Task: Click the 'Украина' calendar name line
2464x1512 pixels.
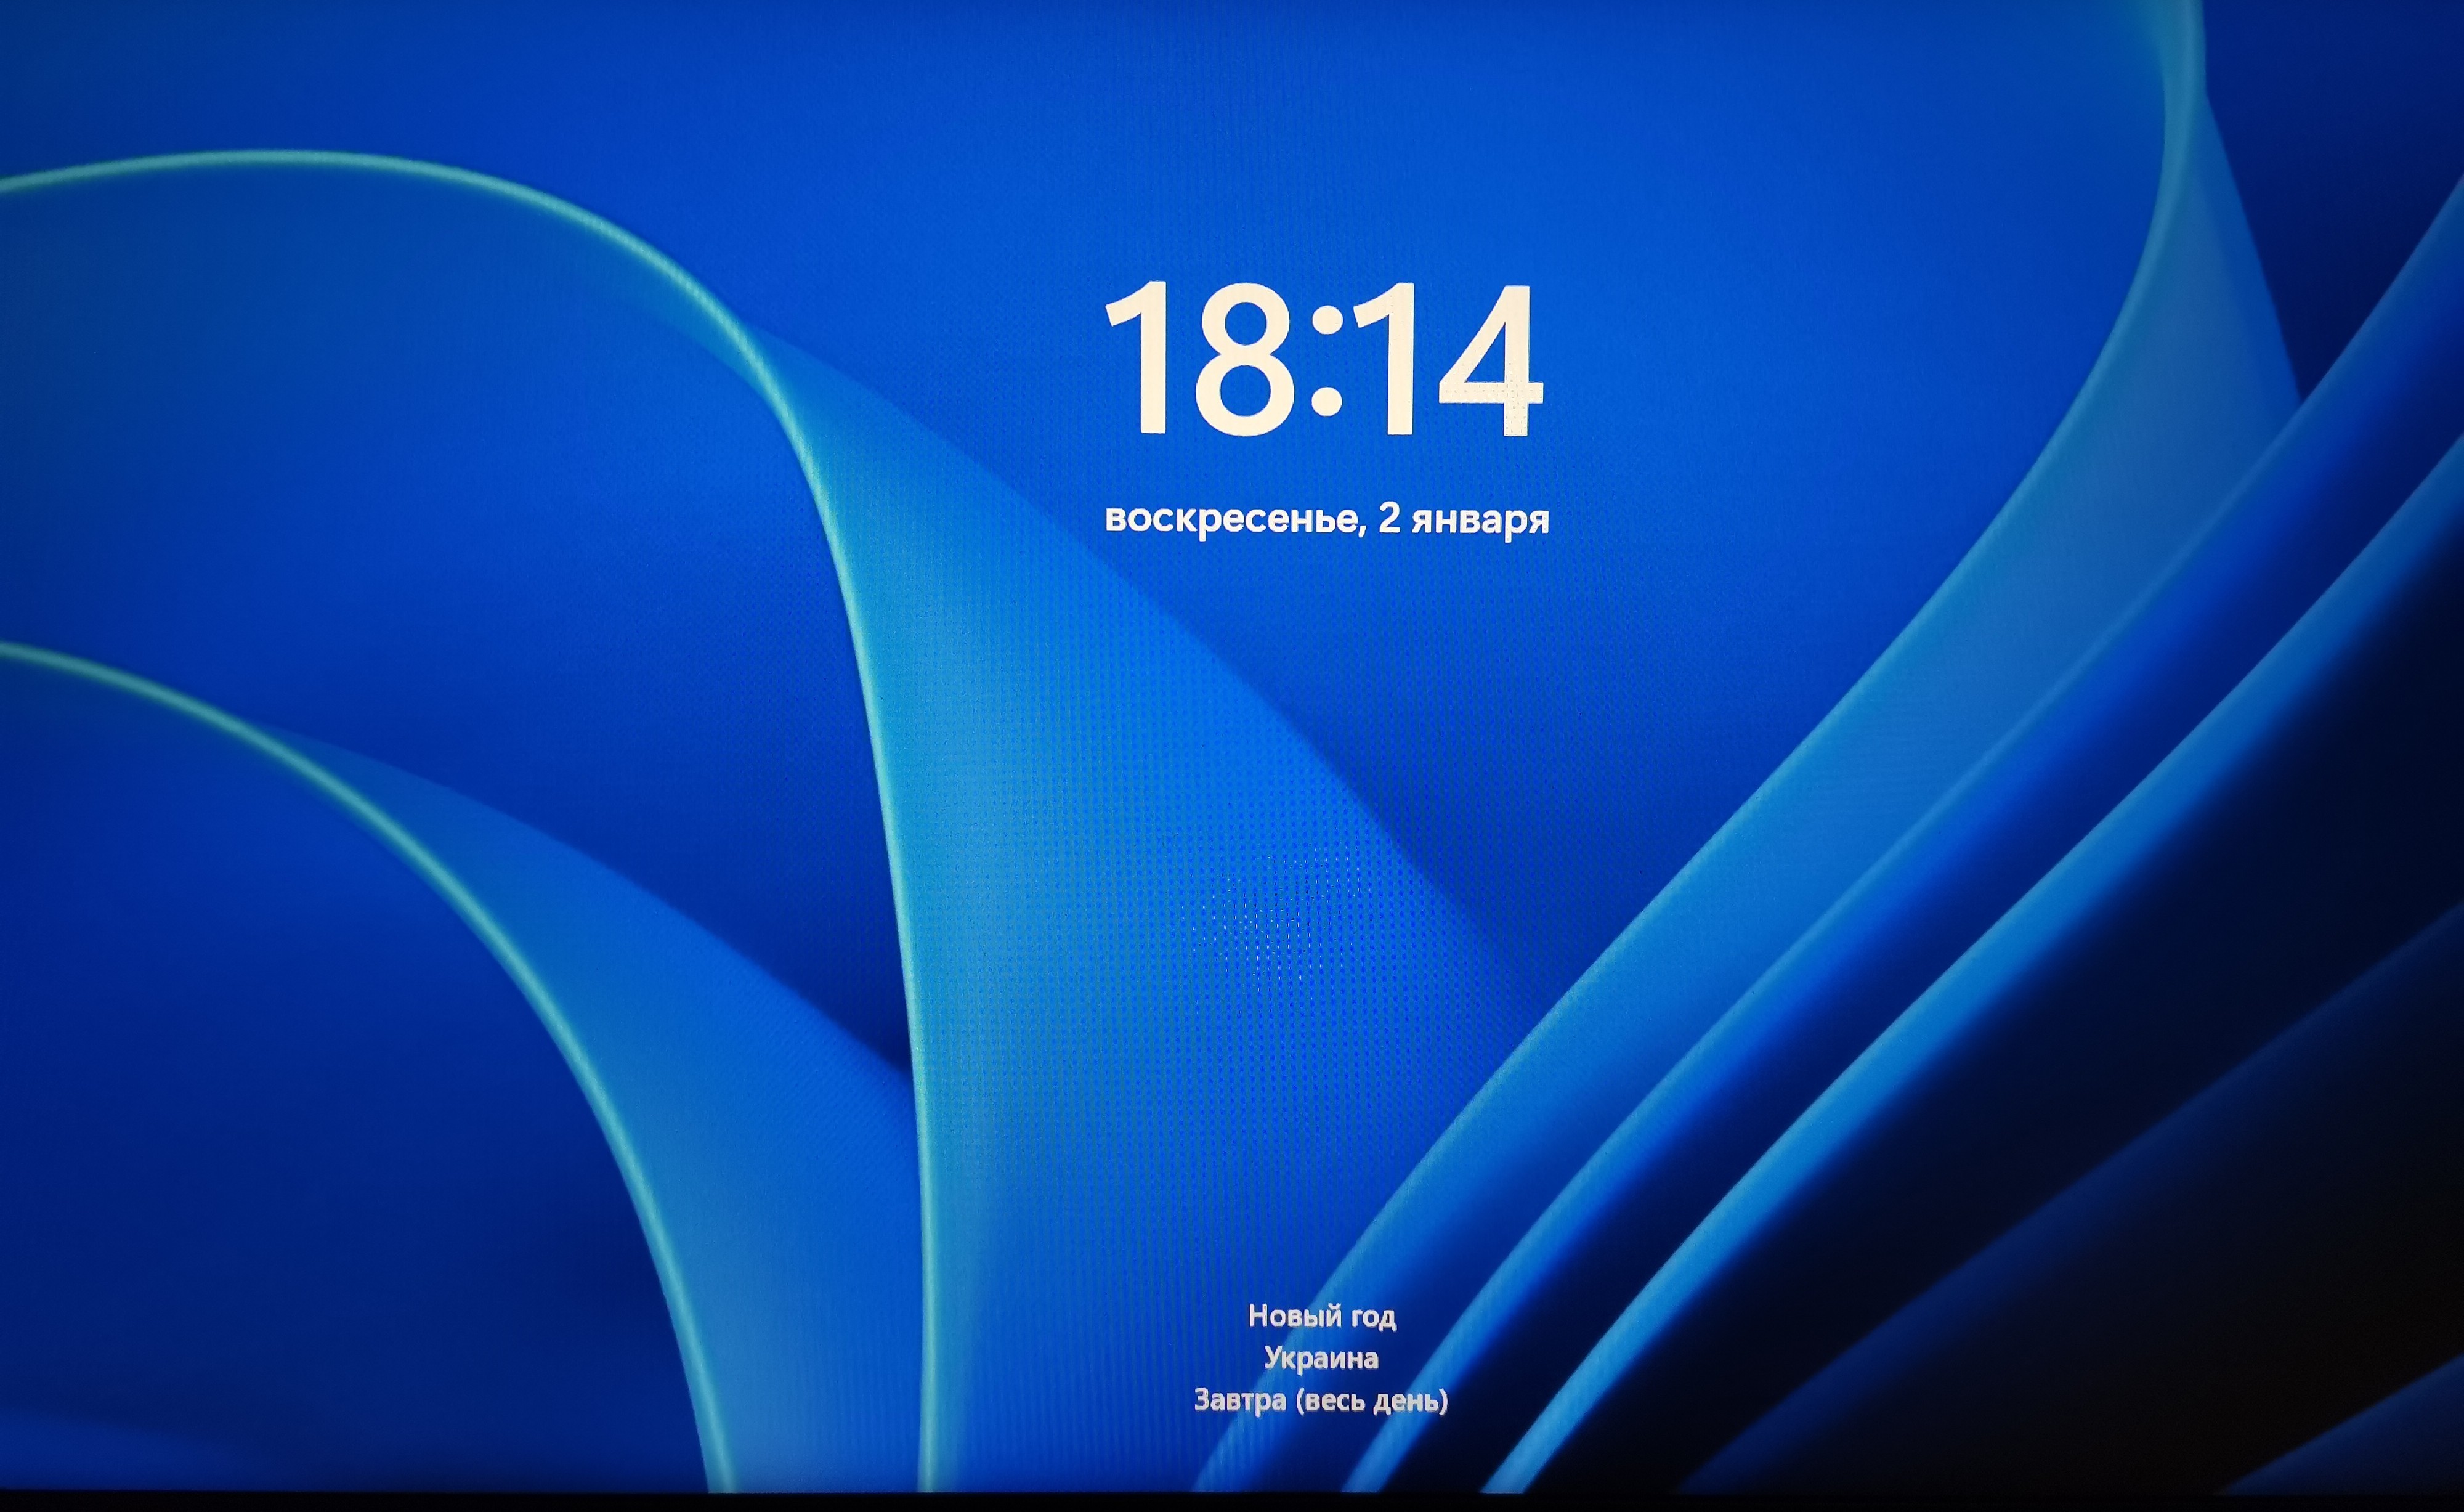Action: tap(1321, 1358)
